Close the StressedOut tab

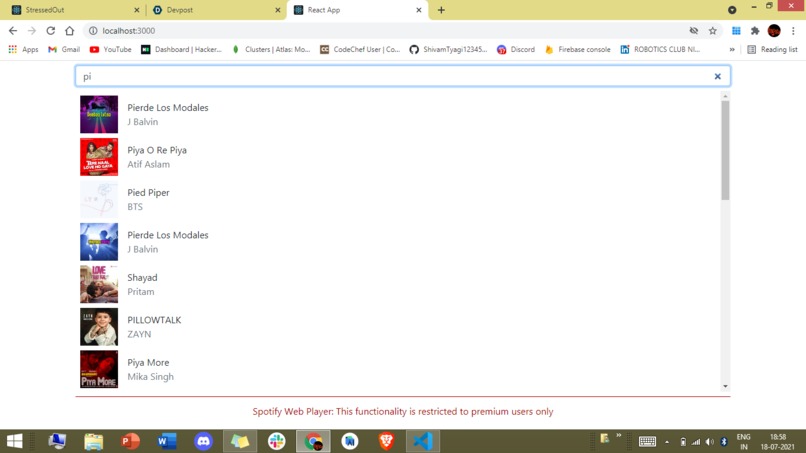[136, 10]
